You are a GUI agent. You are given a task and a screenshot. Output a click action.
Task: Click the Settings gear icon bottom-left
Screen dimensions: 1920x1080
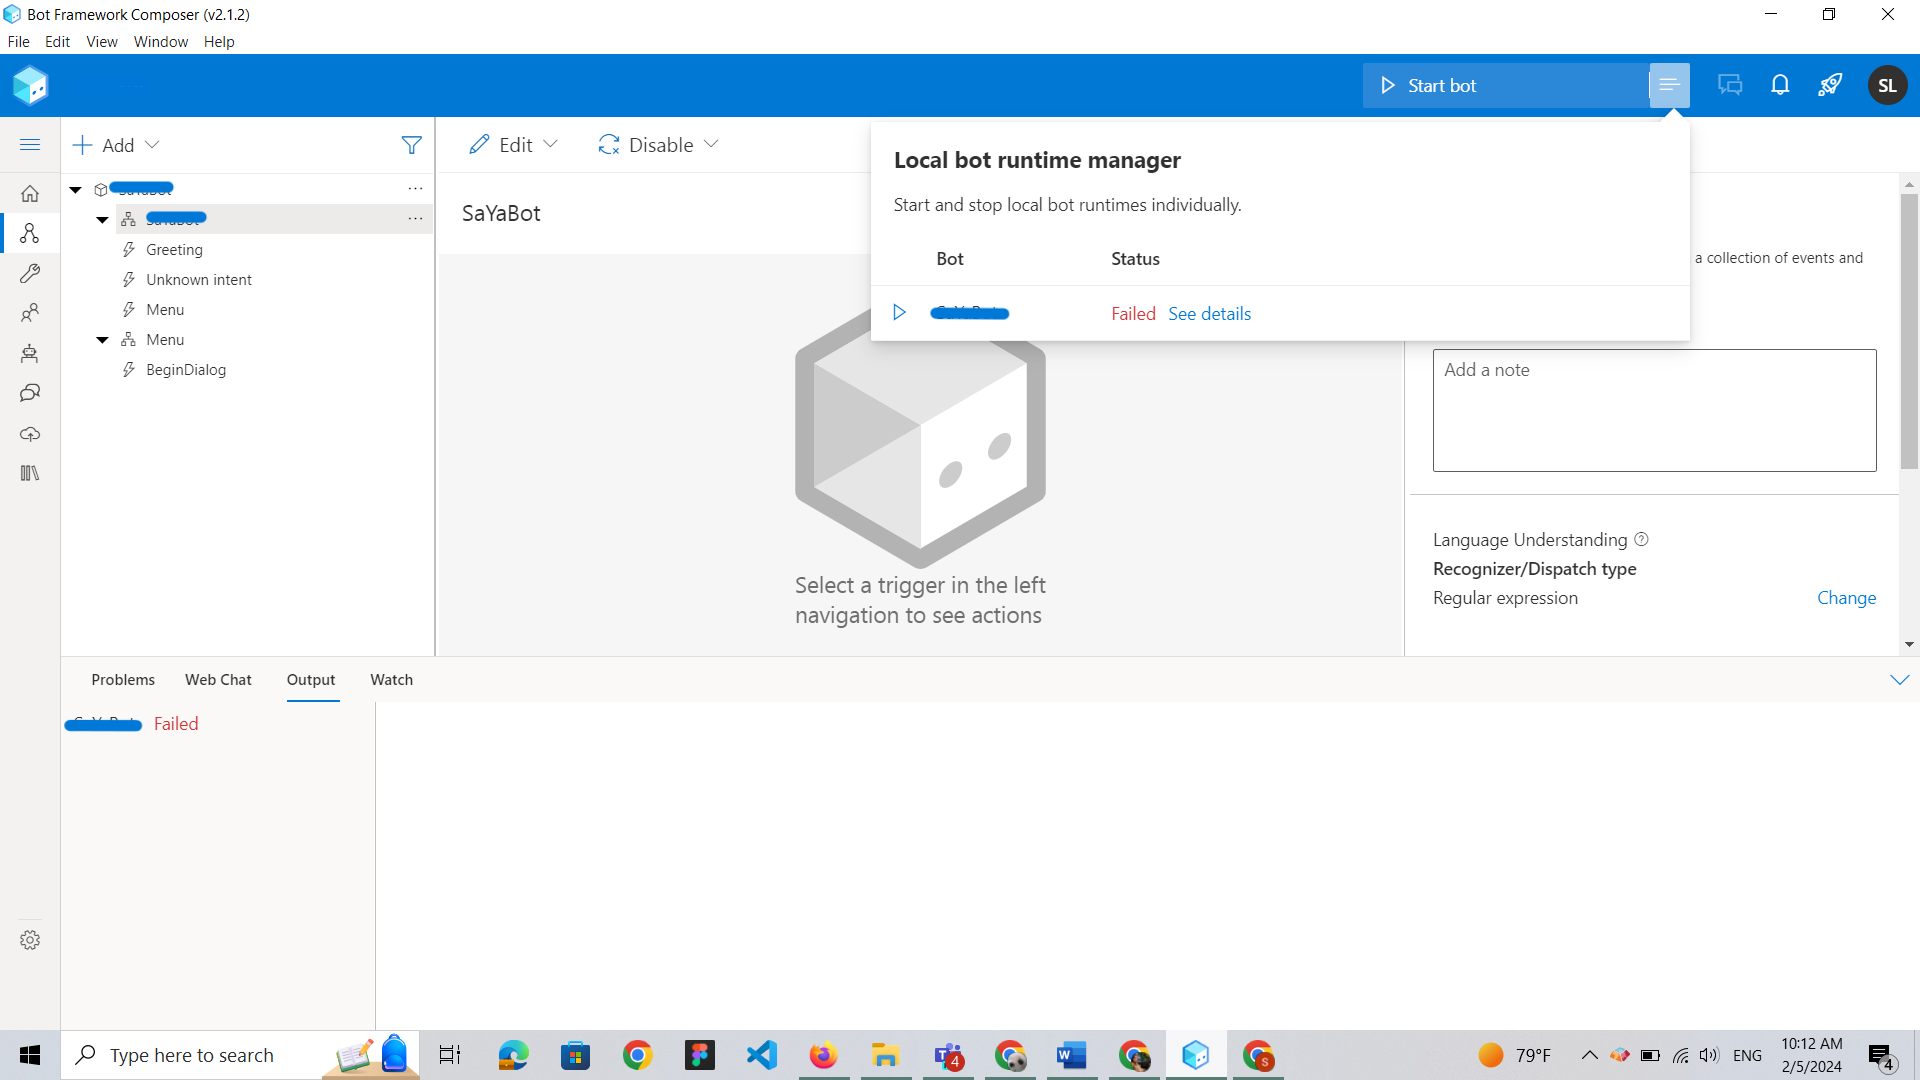(x=29, y=939)
